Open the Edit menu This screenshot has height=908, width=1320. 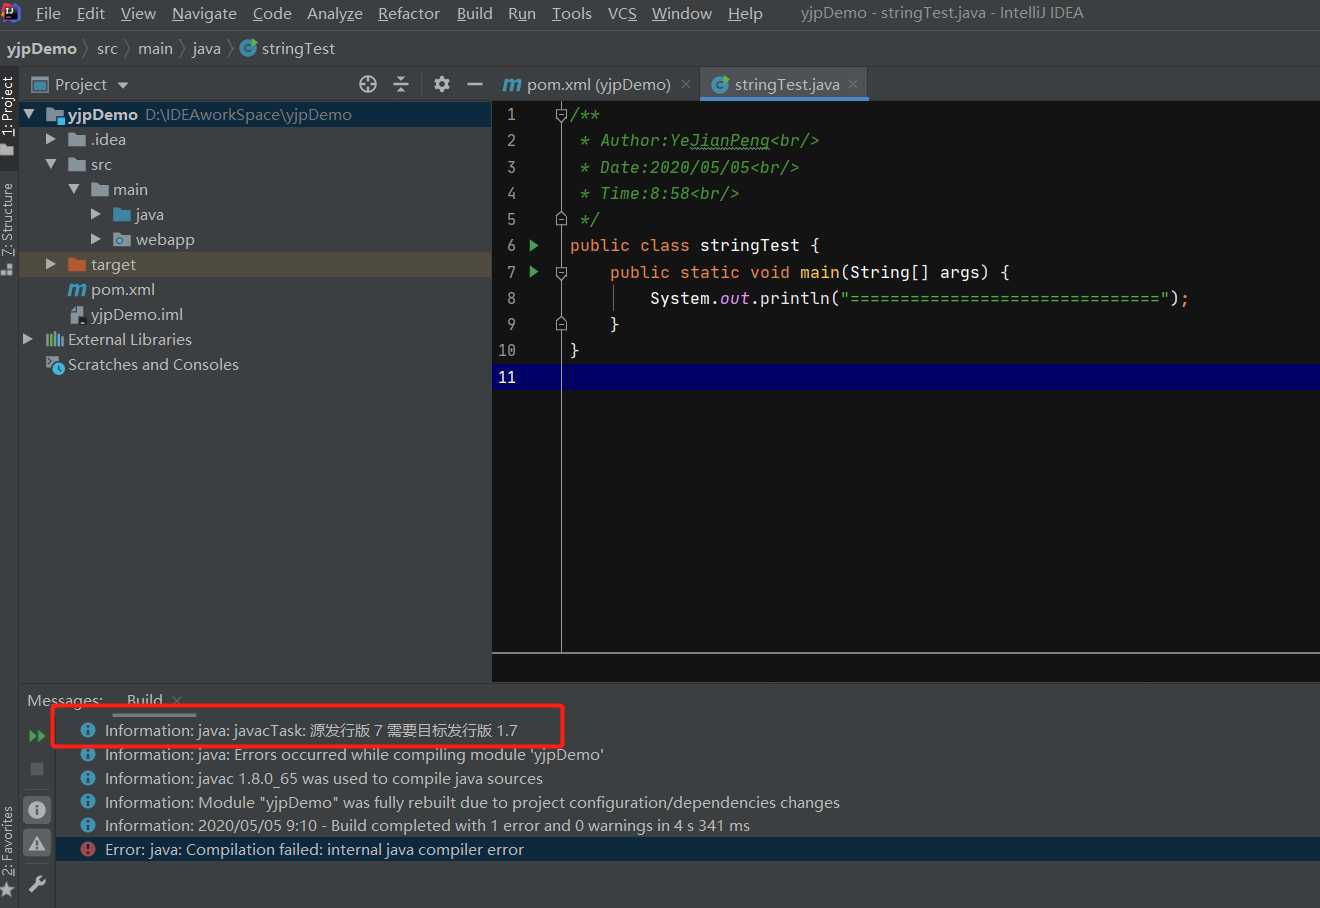point(91,13)
